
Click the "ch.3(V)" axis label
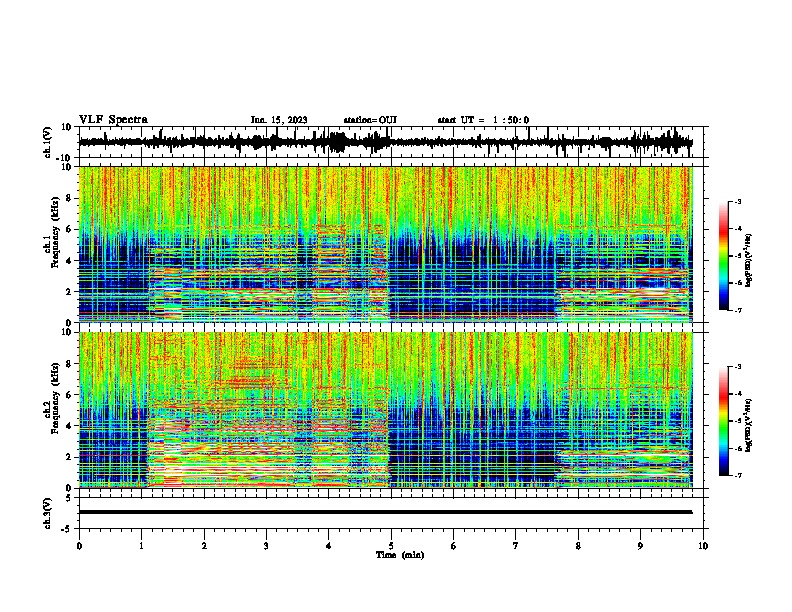click(48, 513)
